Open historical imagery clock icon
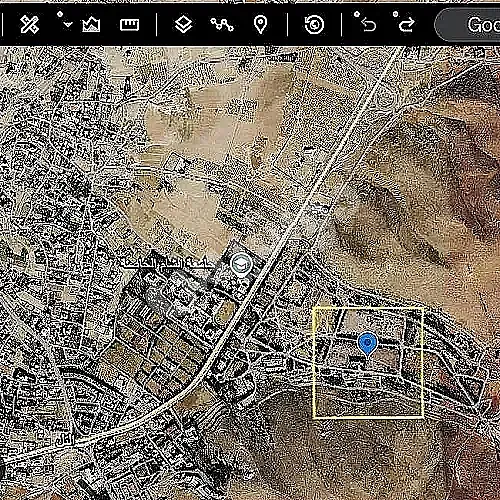The height and width of the screenshot is (500, 500). pyautogui.click(x=314, y=24)
